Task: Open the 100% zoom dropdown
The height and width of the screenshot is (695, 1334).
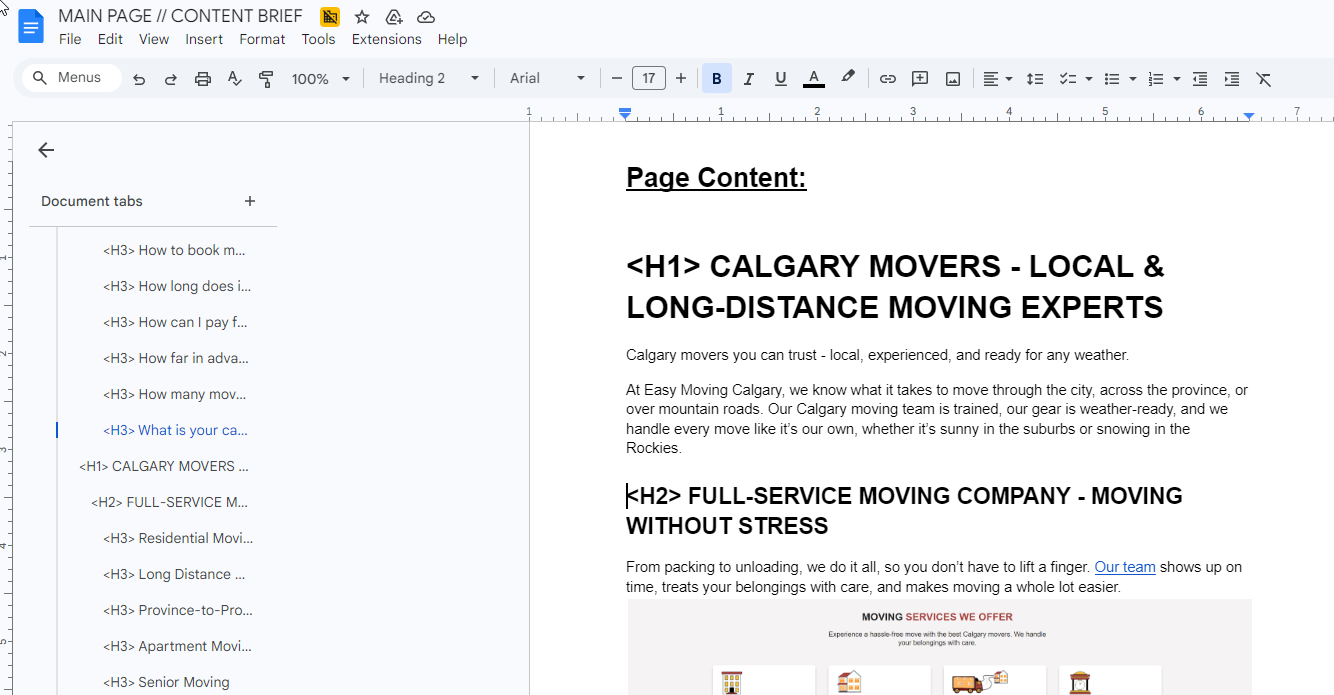Action: tap(321, 79)
